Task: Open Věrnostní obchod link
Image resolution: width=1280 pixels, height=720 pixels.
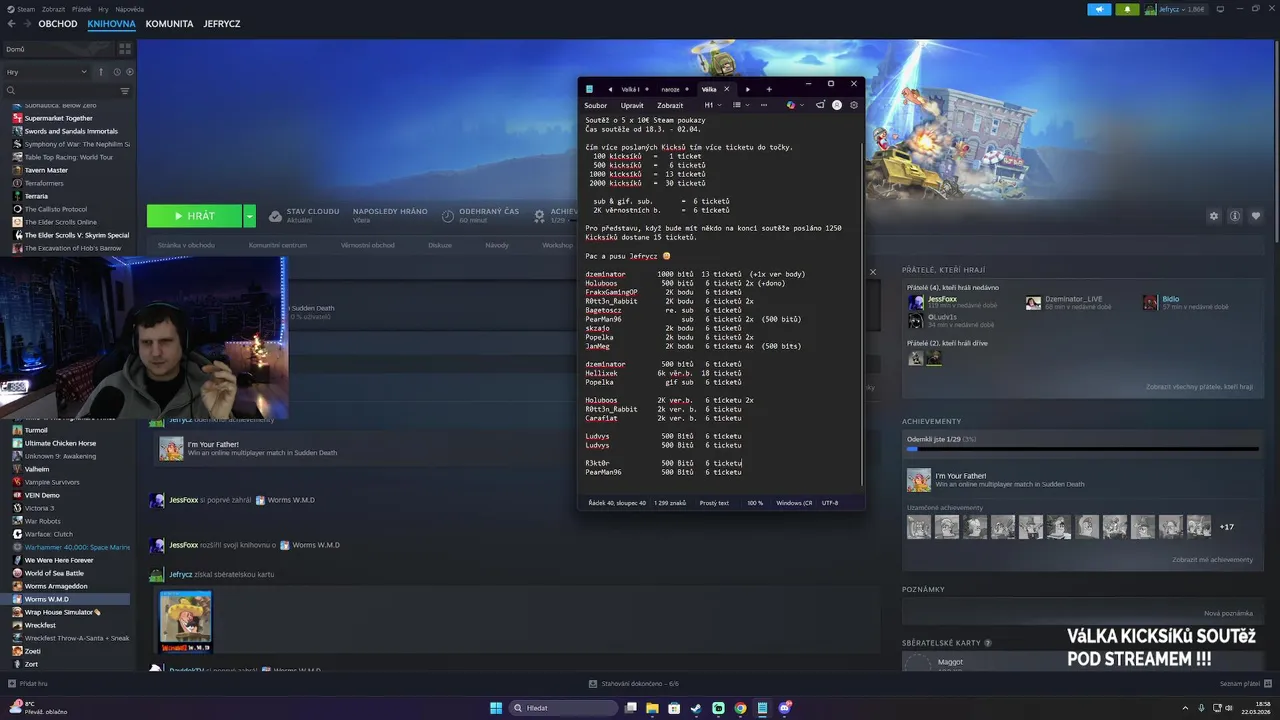Action: click(x=367, y=245)
